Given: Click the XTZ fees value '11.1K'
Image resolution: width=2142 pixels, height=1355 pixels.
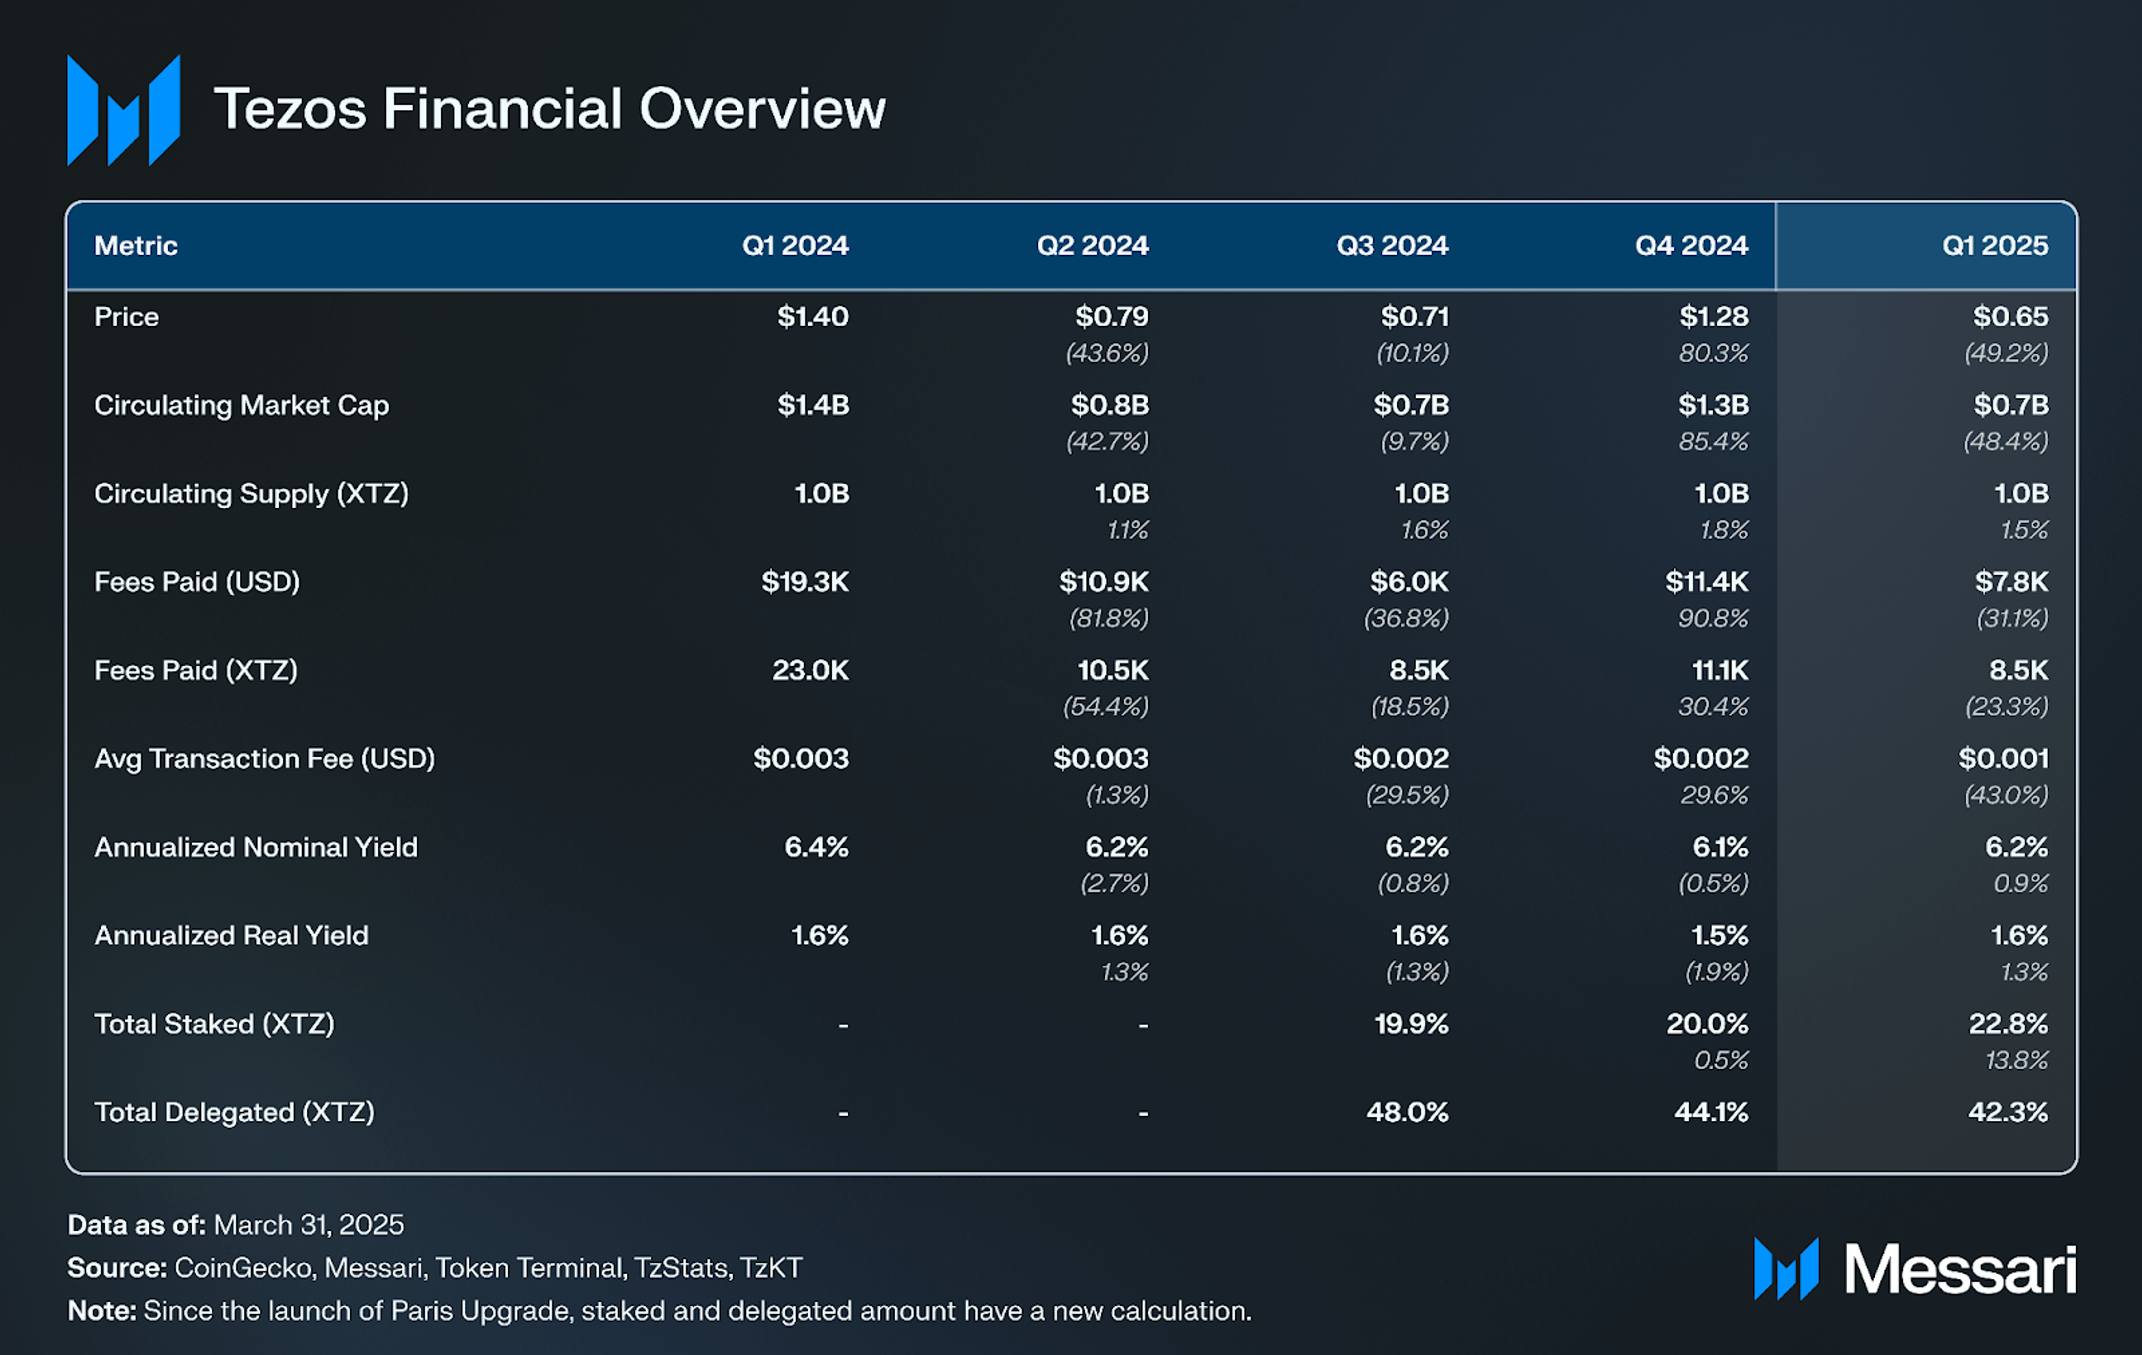Looking at the screenshot, I should [x=1720, y=670].
